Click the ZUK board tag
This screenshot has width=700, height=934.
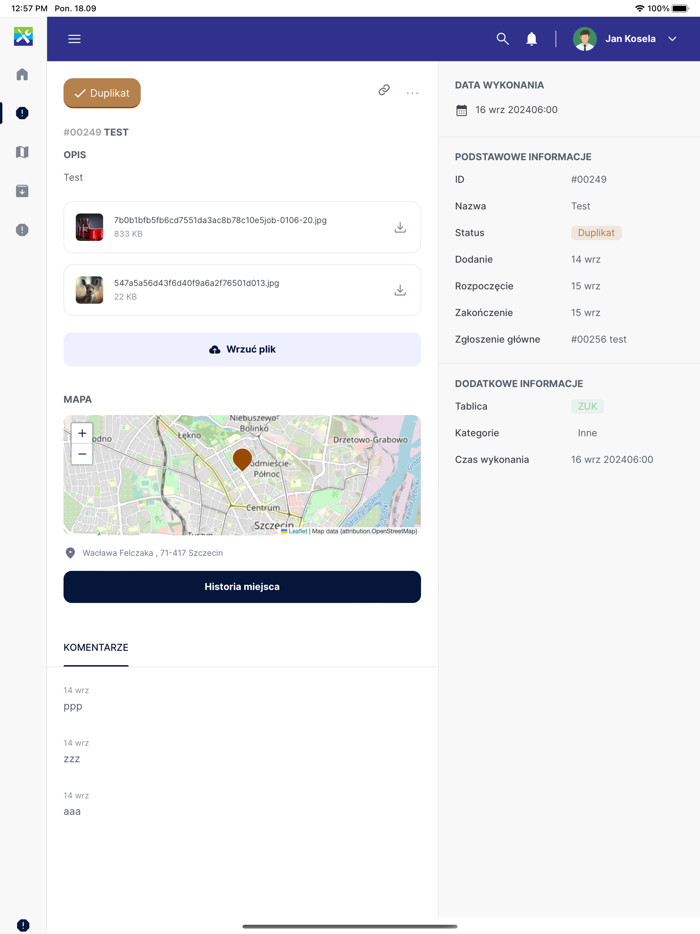[x=587, y=406]
